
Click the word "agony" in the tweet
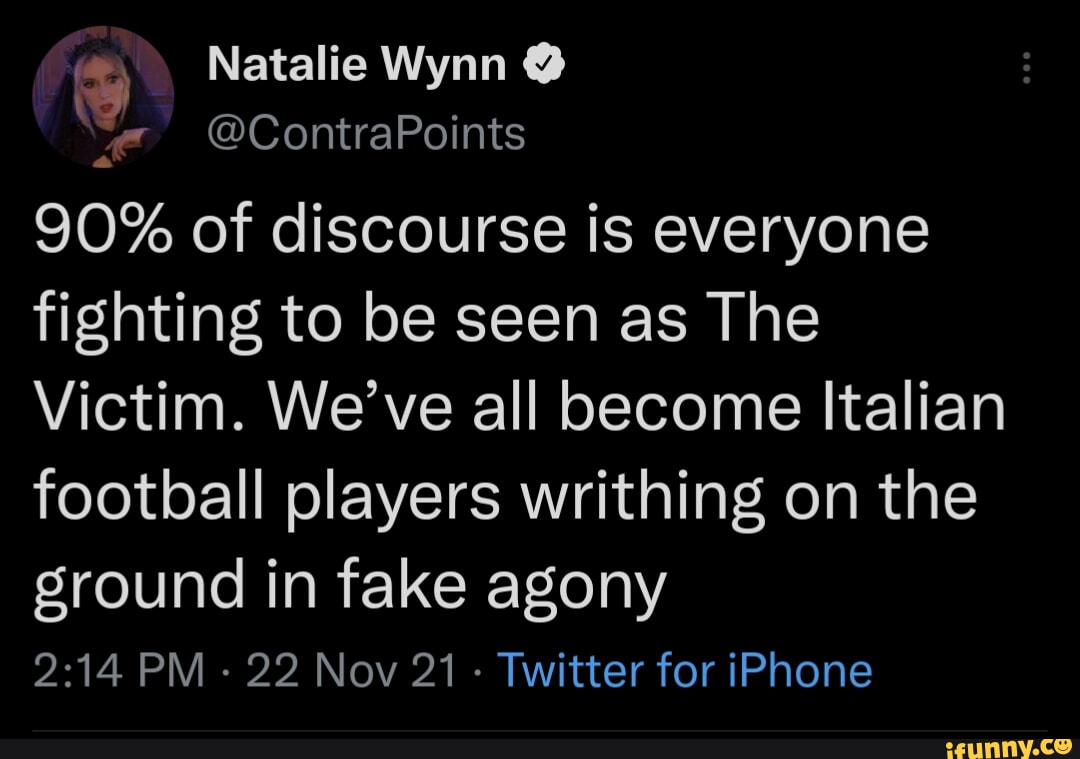[575, 586]
